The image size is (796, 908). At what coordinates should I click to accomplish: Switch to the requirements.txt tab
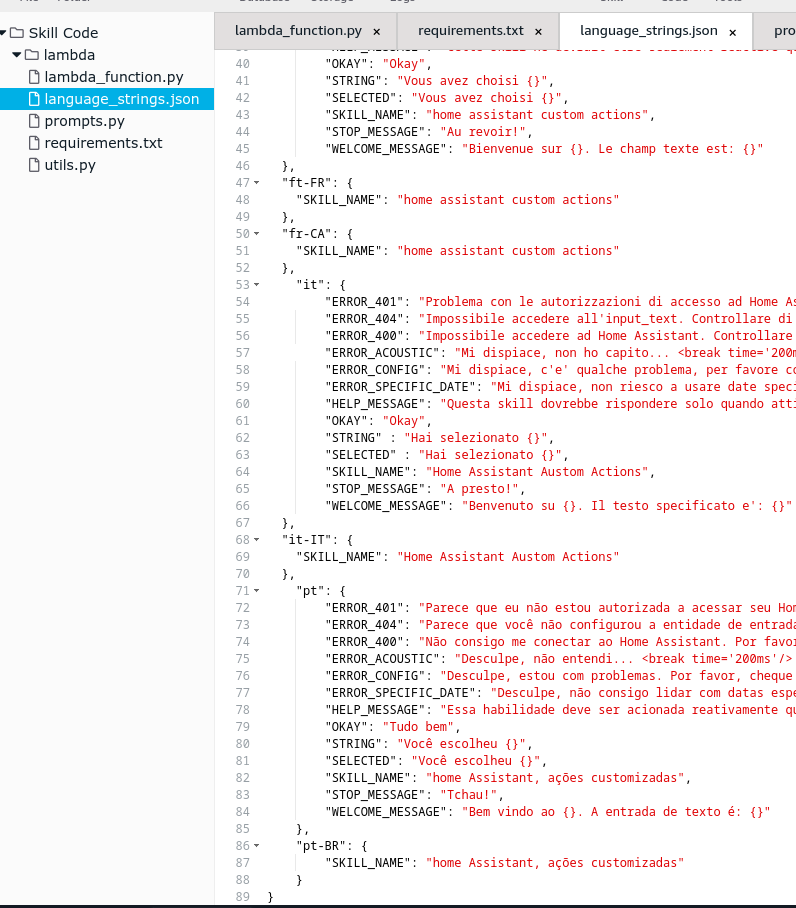[x=470, y=31]
